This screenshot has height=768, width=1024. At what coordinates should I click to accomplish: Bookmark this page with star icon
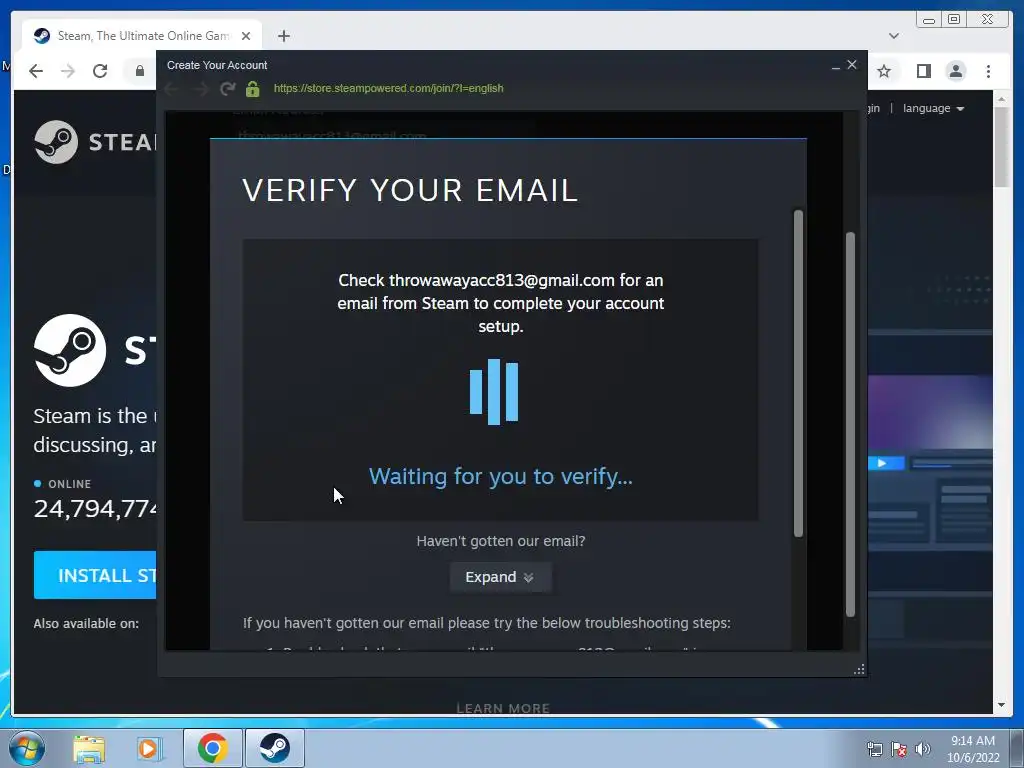[884, 71]
